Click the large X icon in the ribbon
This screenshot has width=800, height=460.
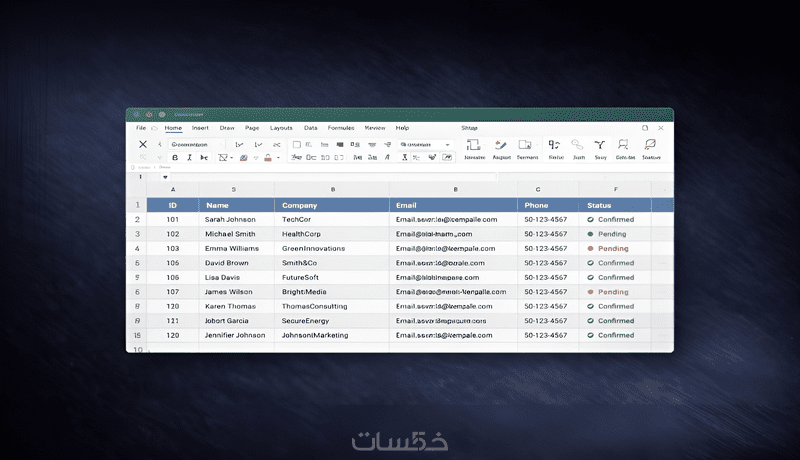pos(143,144)
